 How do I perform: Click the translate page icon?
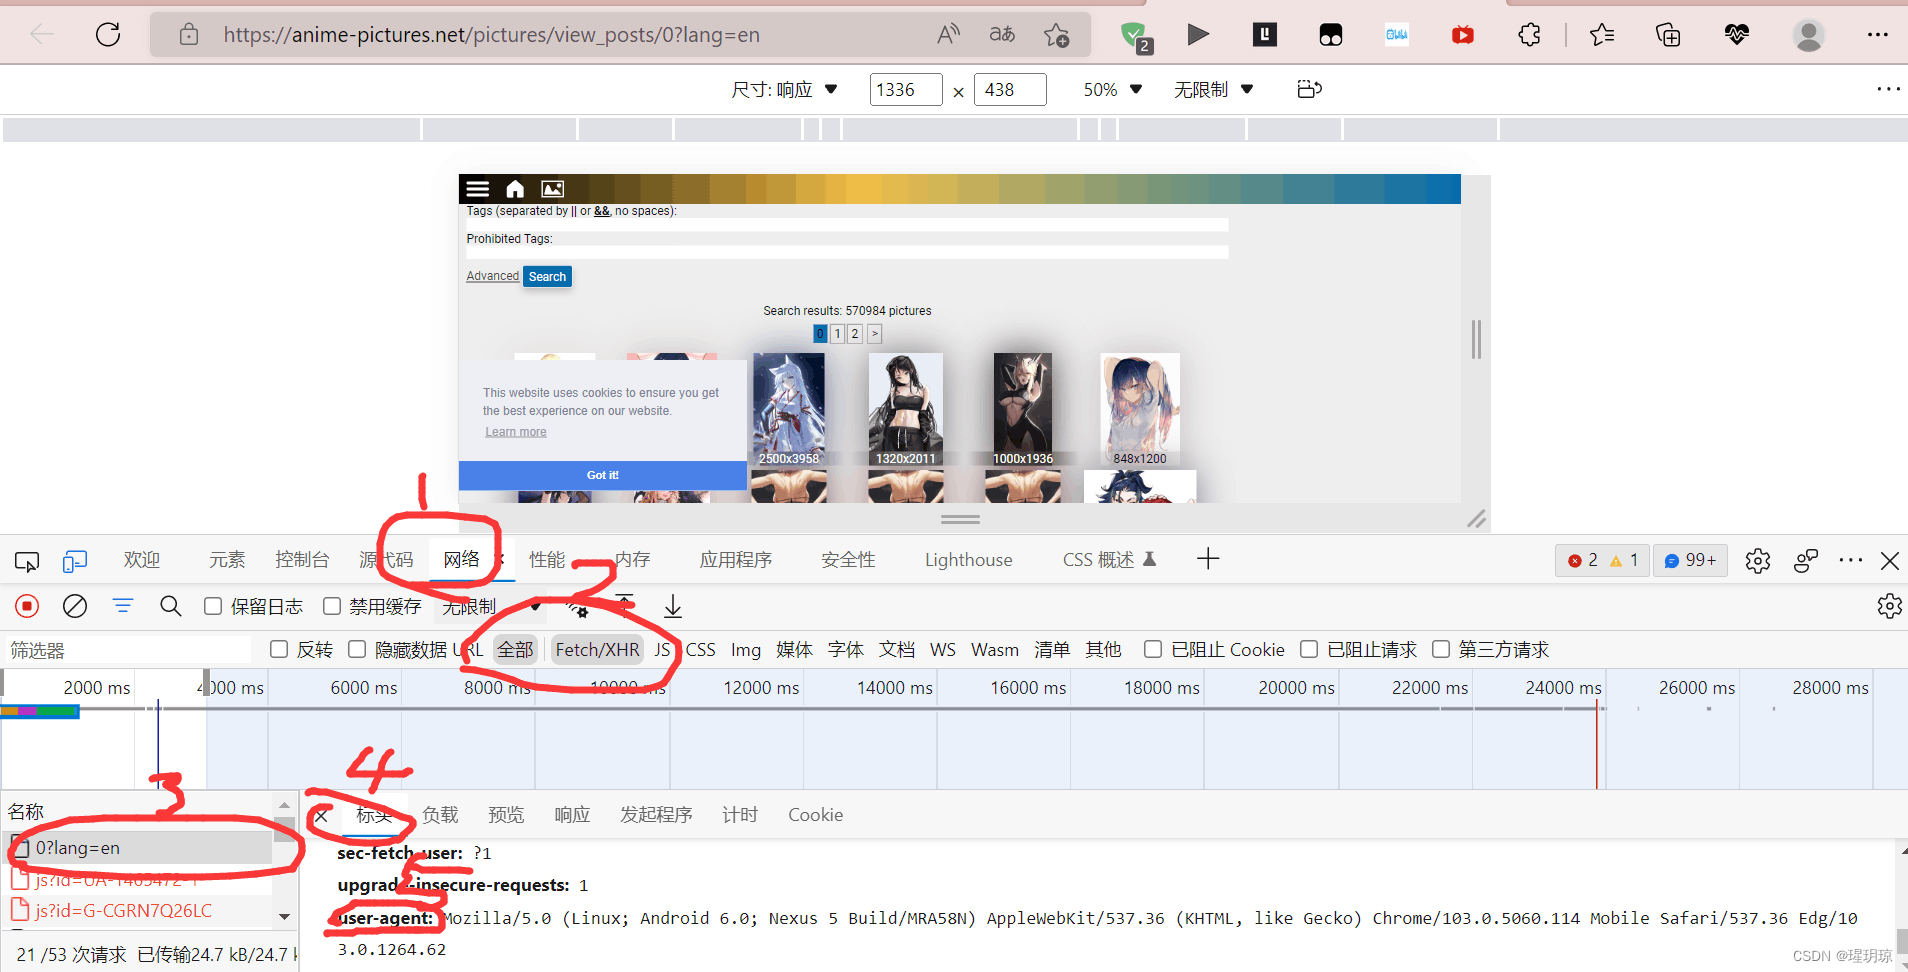(1002, 35)
